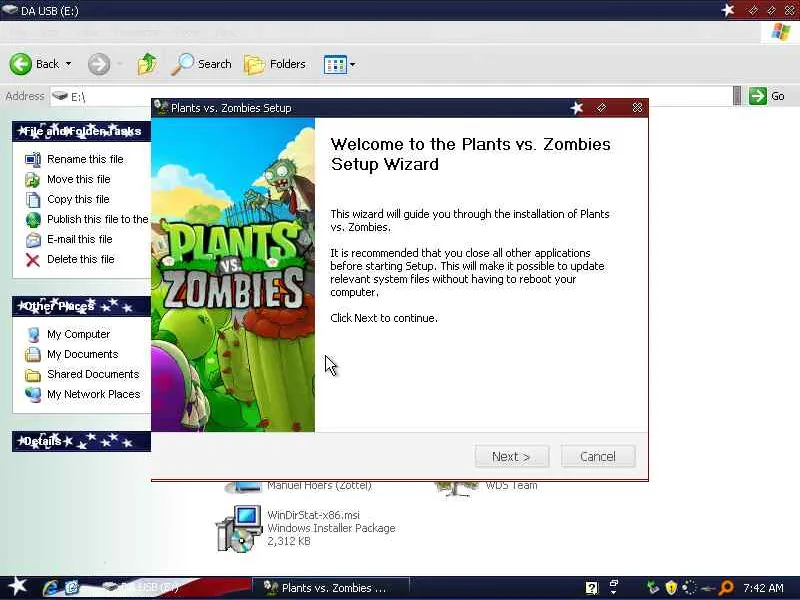Click the Publish globe icon
The image size is (800, 600).
[x=33, y=219]
